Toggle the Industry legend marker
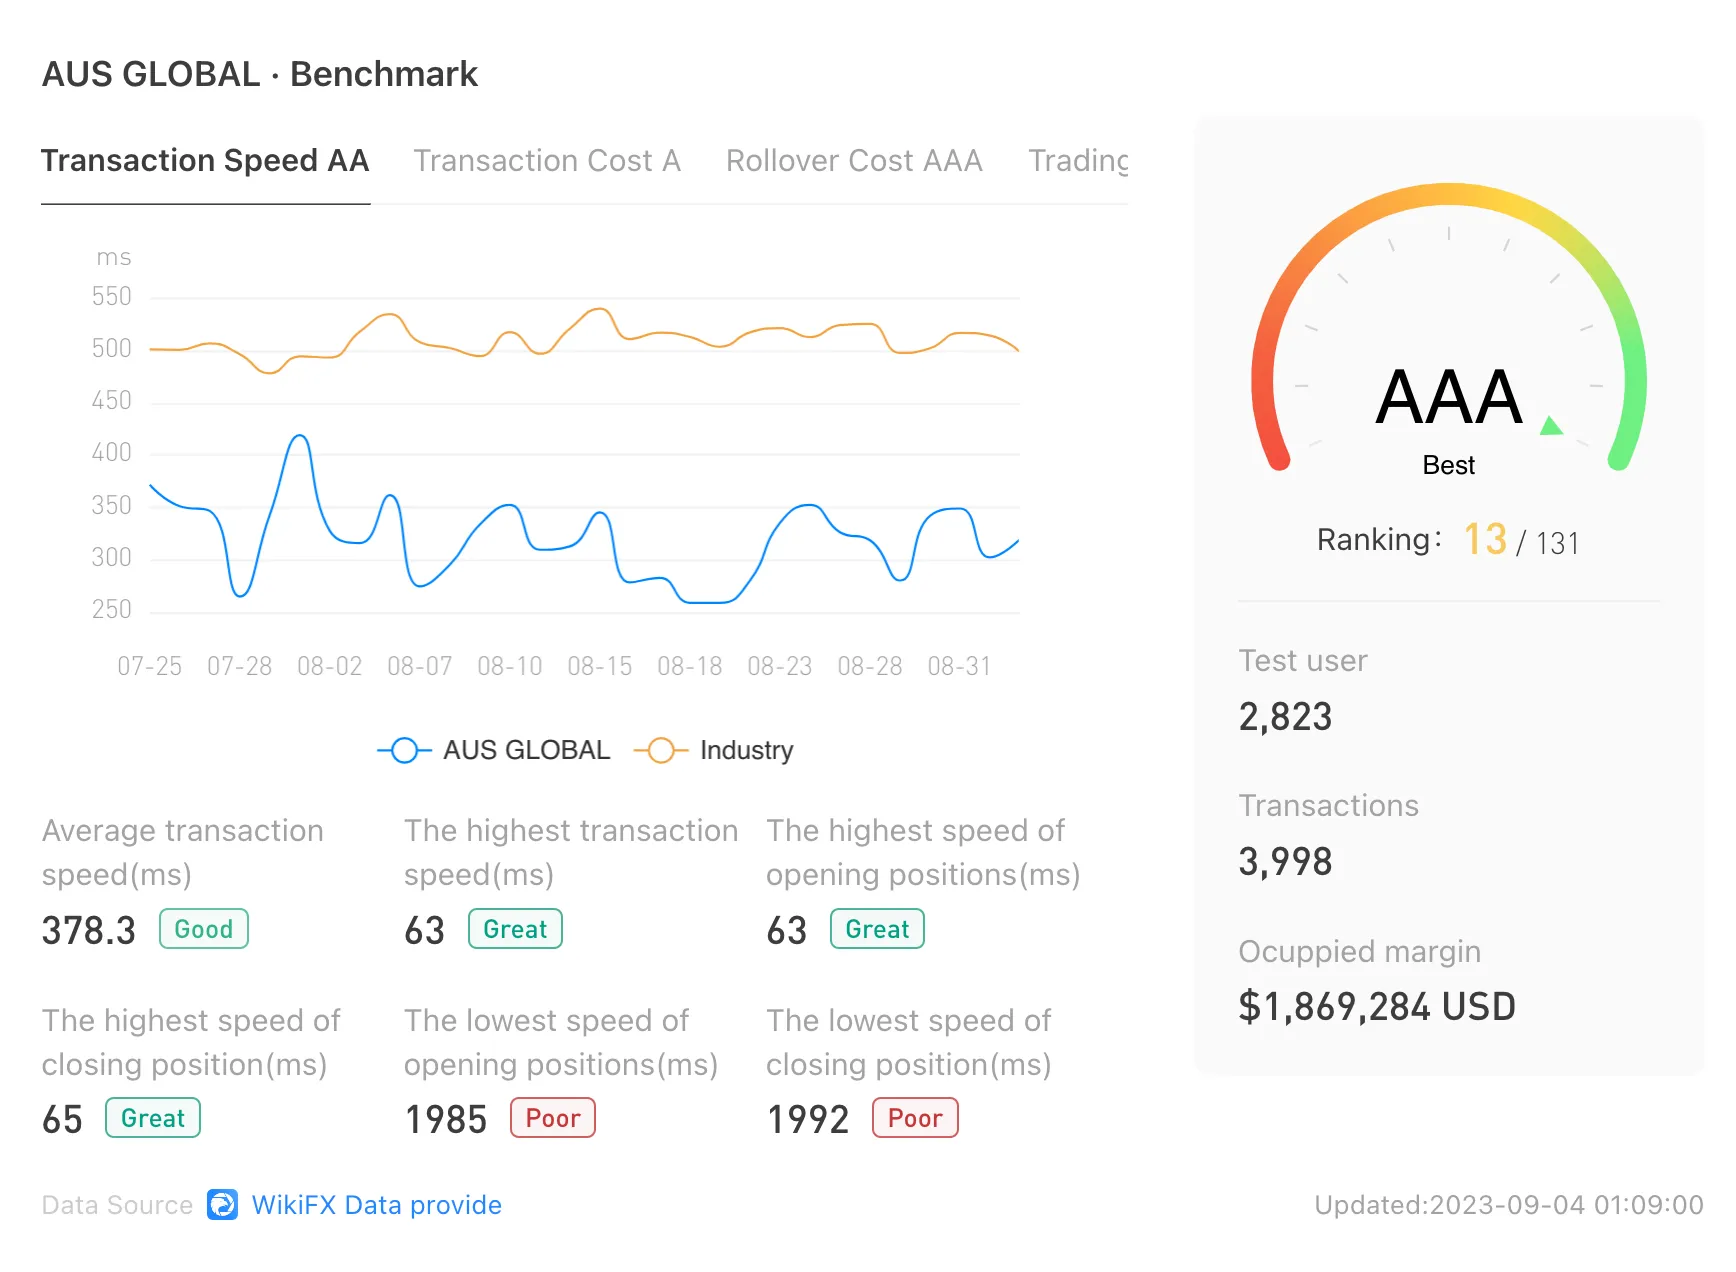Viewport: 1736px width, 1272px height. click(x=661, y=750)
